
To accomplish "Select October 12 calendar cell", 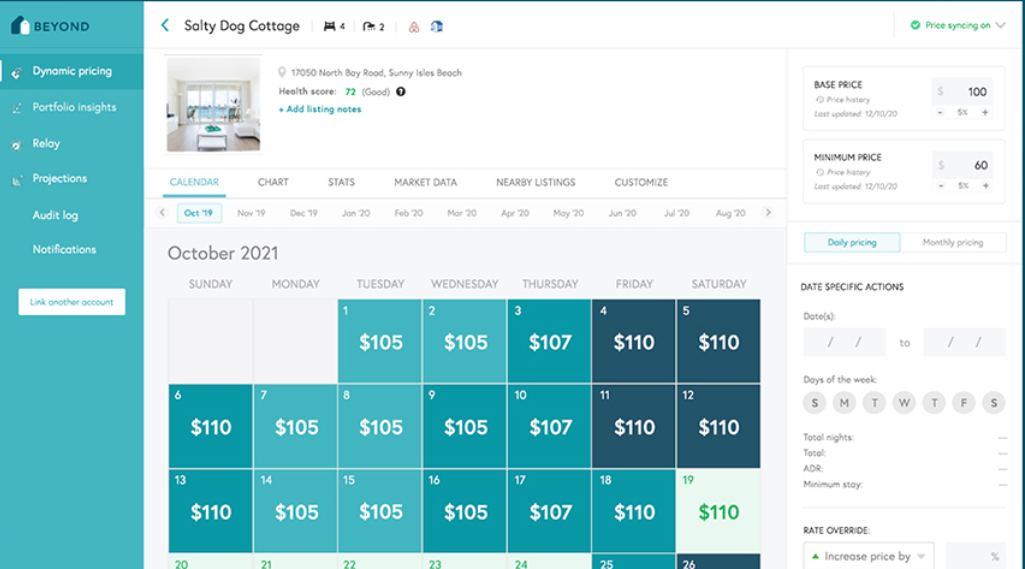I will pyautogui.click(x=718, y=426).
